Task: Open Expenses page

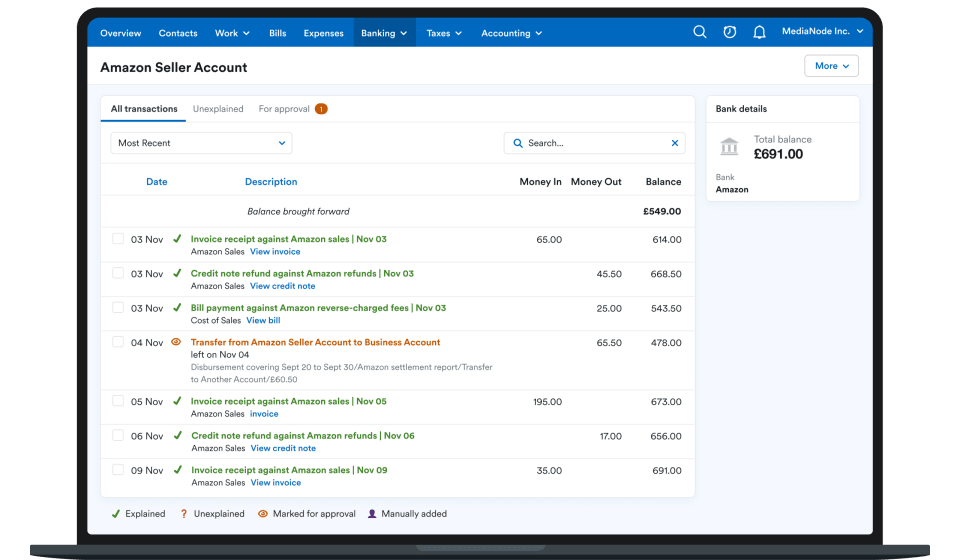Action: pos(323,33)
